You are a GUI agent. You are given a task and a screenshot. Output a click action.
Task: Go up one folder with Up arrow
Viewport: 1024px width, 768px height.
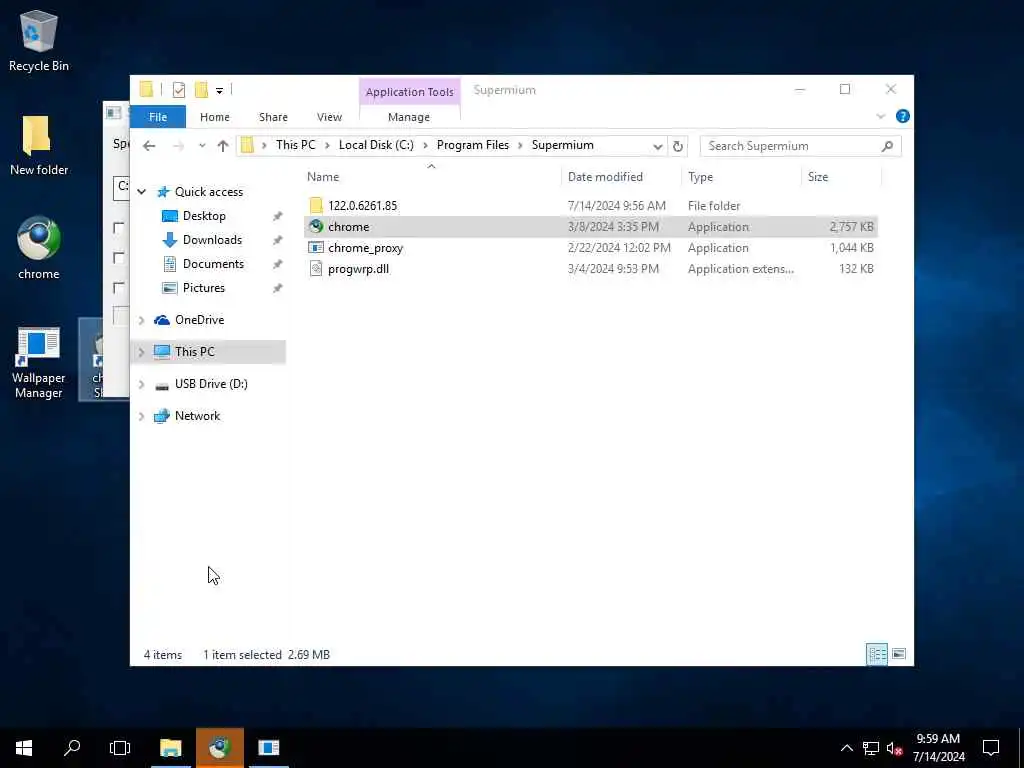(223, 146)
